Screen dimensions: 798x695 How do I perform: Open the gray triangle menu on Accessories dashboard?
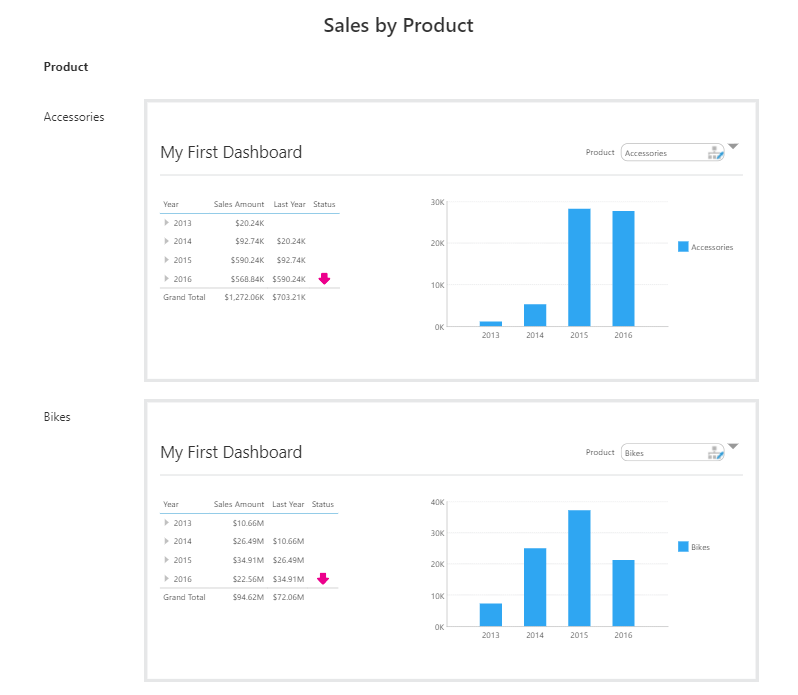pyautogui.click(x=732, y=147)
